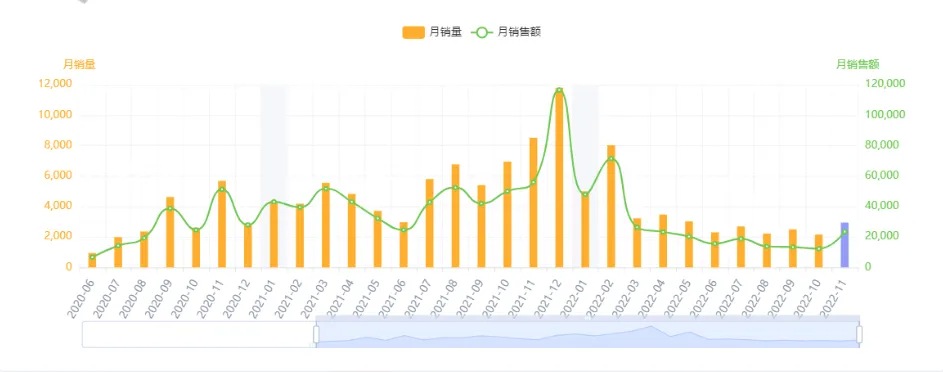Click the orange bar for 2021-07
Viewport: 943px width, 372px height.
pos(429,223)
